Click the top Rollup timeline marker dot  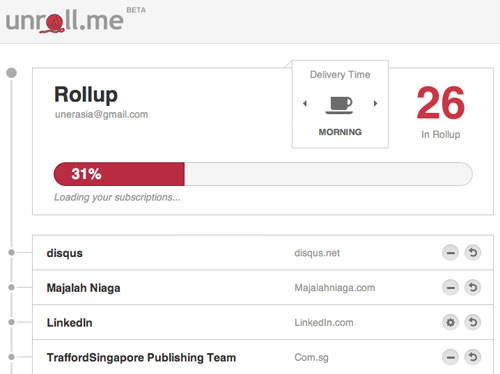12,73
